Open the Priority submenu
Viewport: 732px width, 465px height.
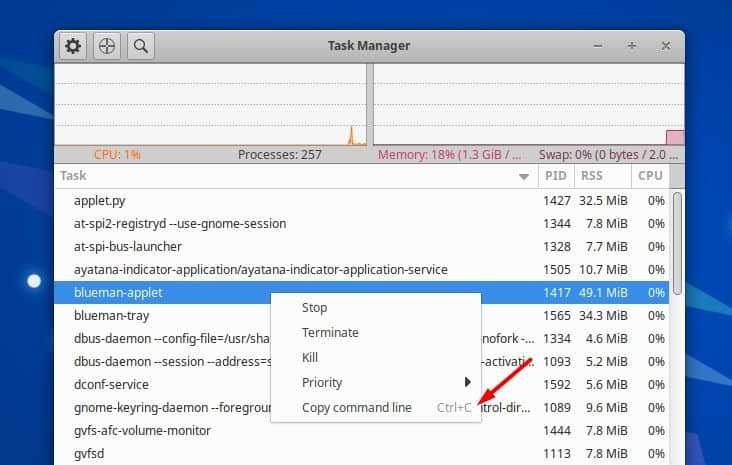click(376, 382)
